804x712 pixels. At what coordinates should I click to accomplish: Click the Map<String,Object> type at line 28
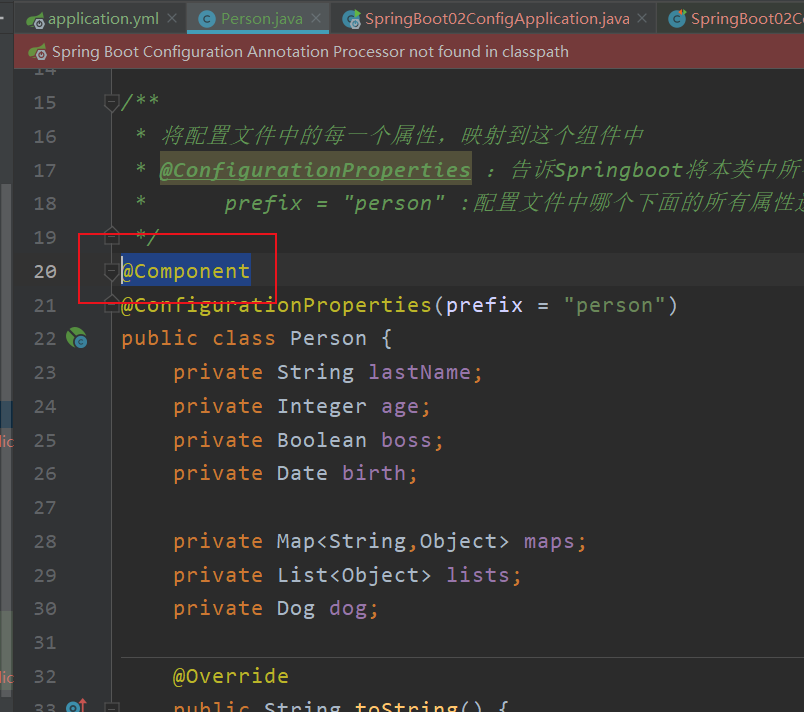tap(393, 541)
